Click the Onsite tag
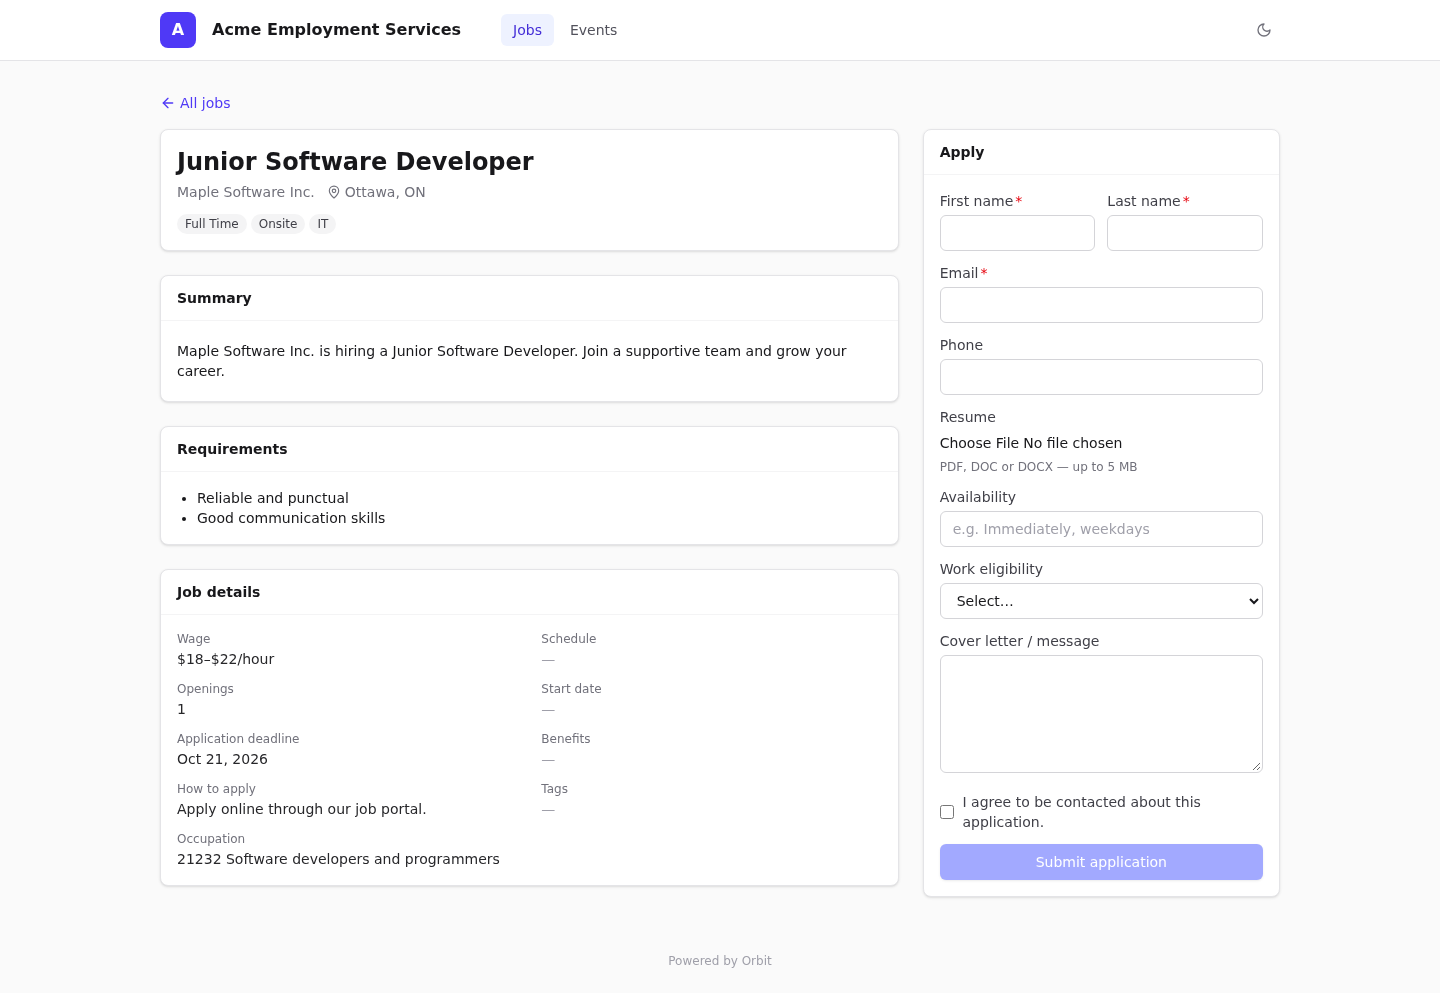Image resolution: width=1440 pixels, height=993 pixels. [278, 224]
